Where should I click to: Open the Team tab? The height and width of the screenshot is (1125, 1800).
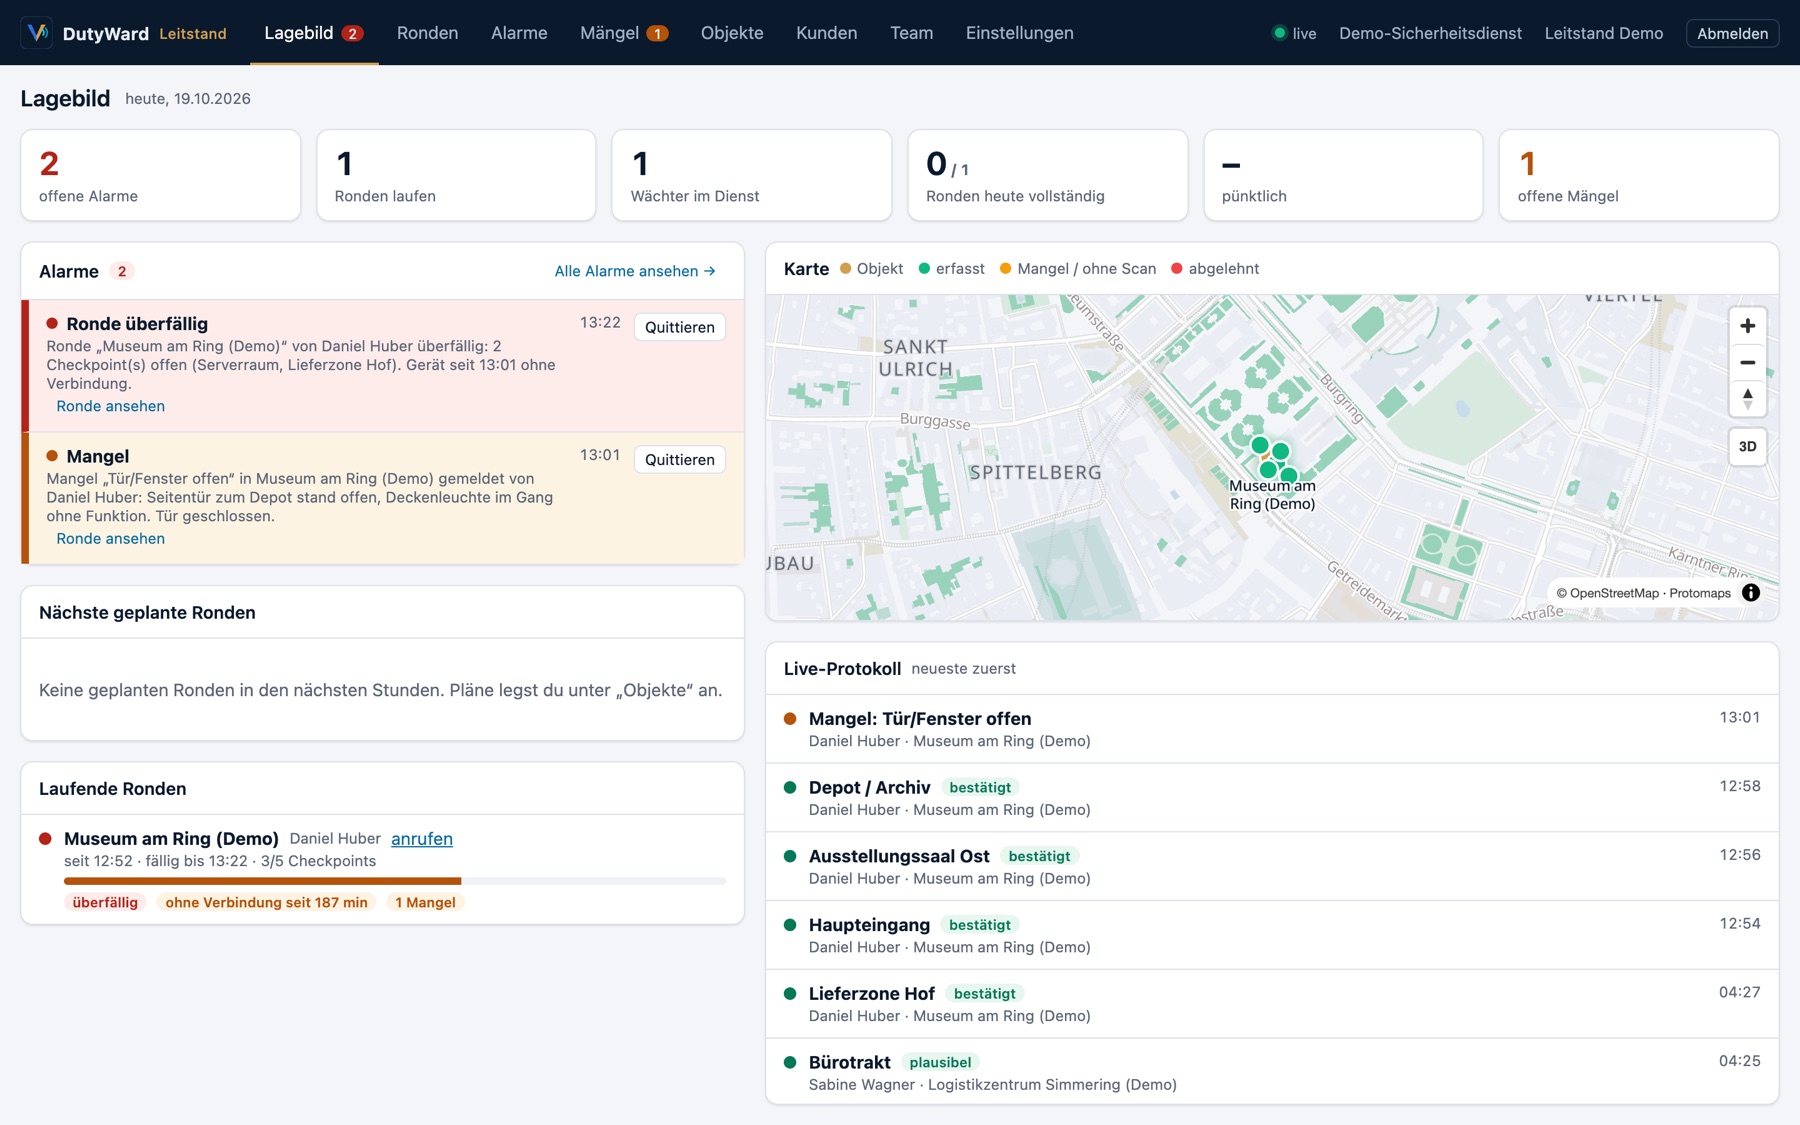coord(911,33)
